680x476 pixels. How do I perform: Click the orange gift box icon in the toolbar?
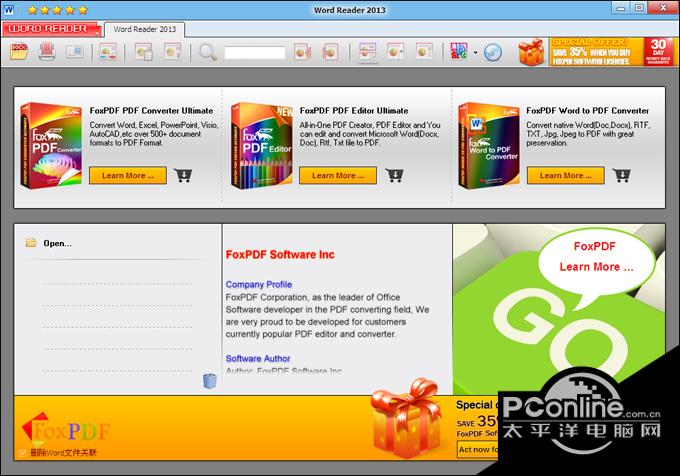531,52
